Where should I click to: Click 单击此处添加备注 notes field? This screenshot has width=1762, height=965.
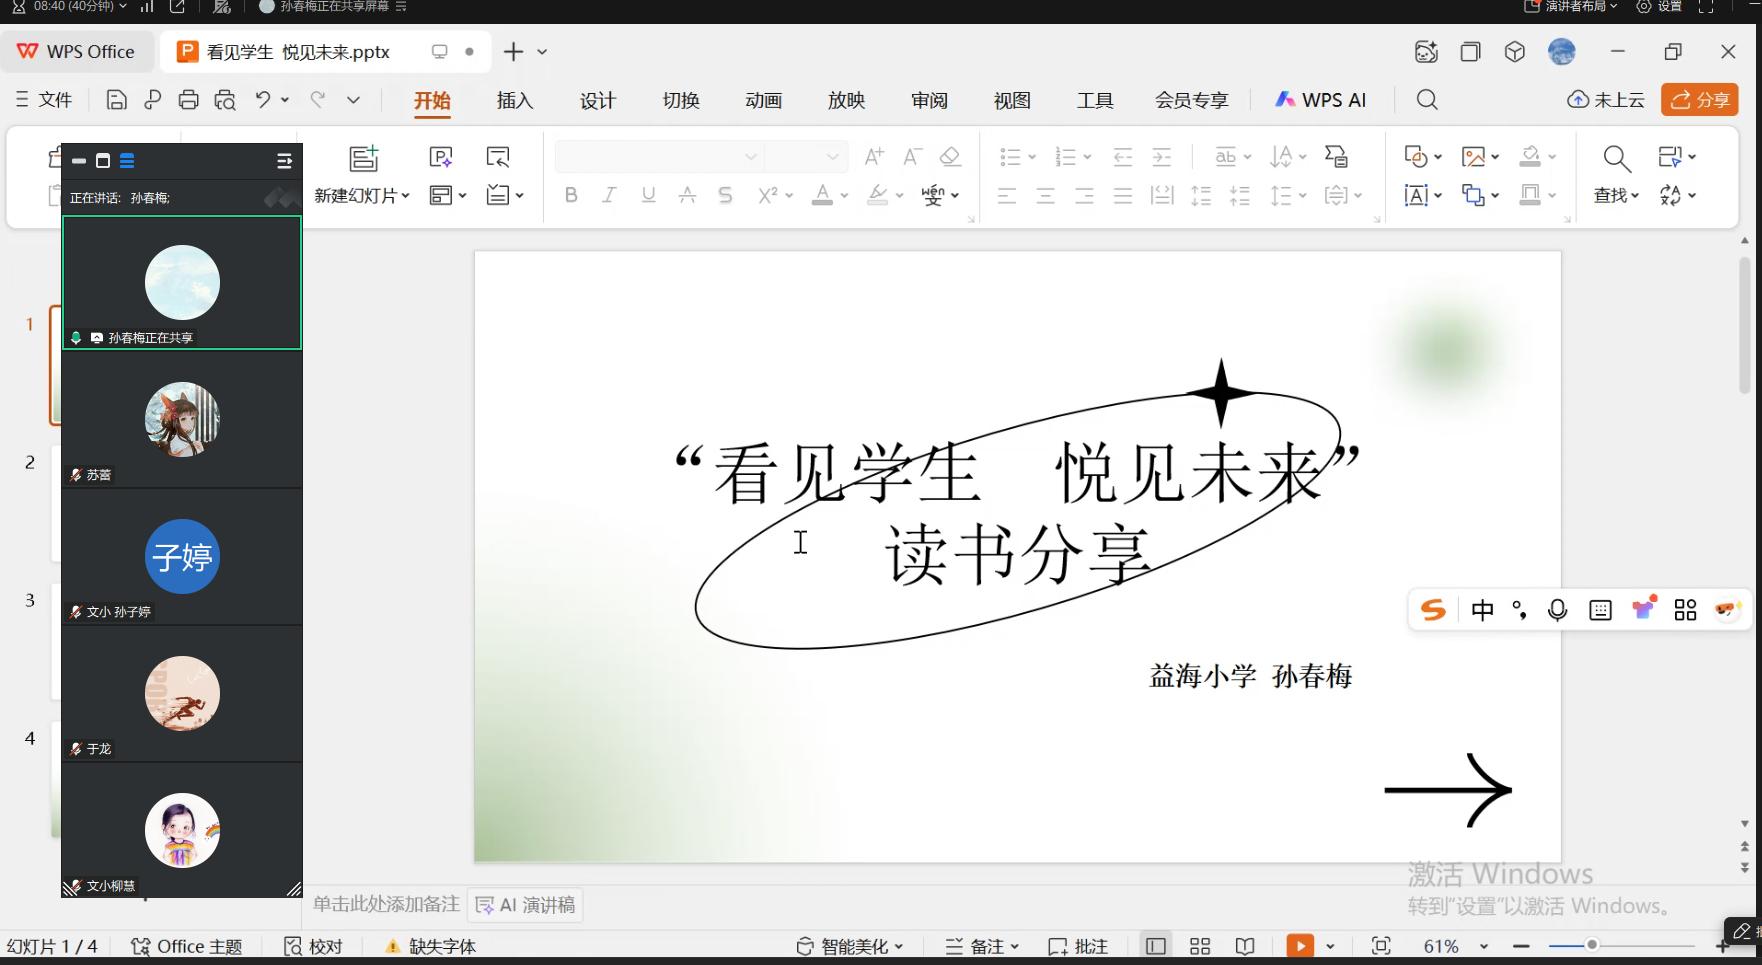pos(386,904)
